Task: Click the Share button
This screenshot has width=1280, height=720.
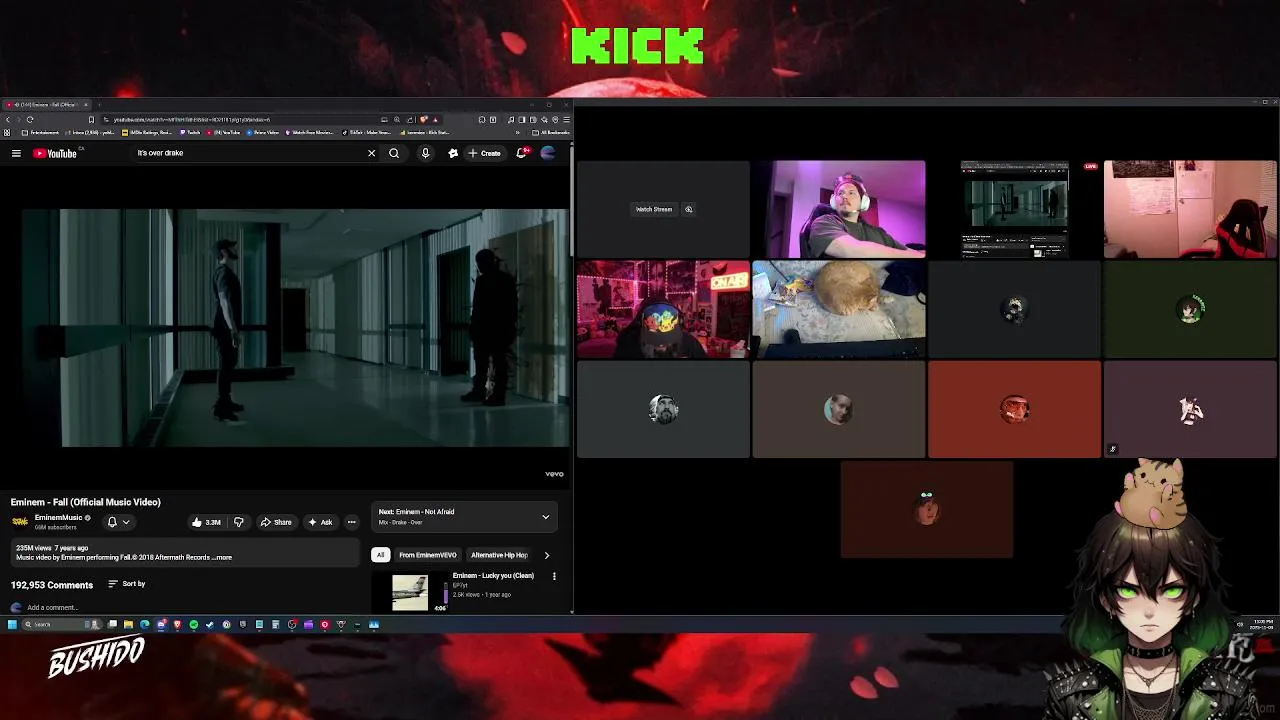Action: click(x=276, y=522)
